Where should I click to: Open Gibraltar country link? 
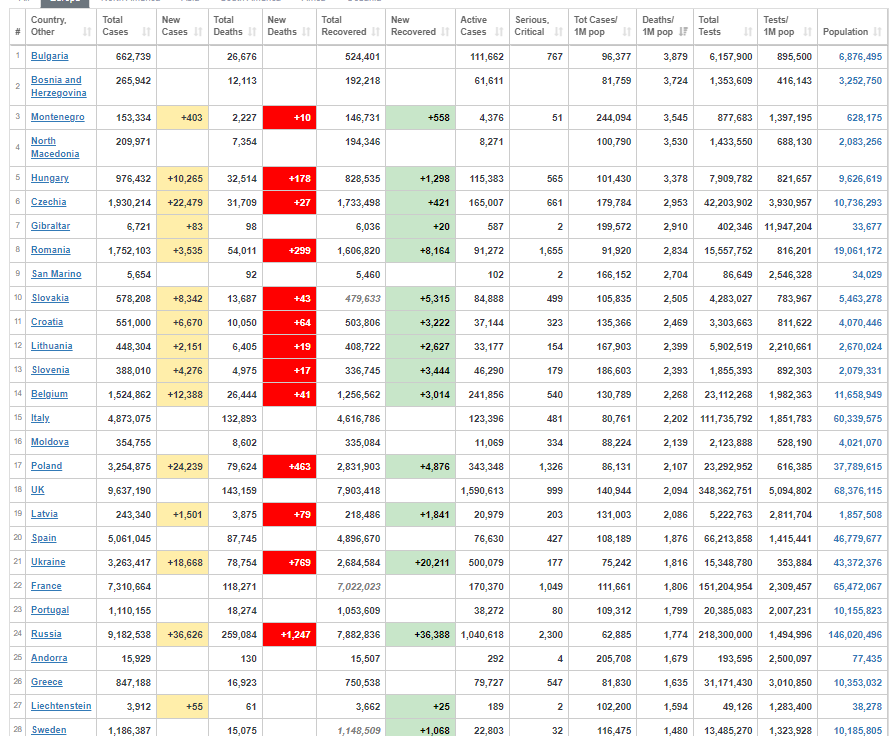[50, 226]
